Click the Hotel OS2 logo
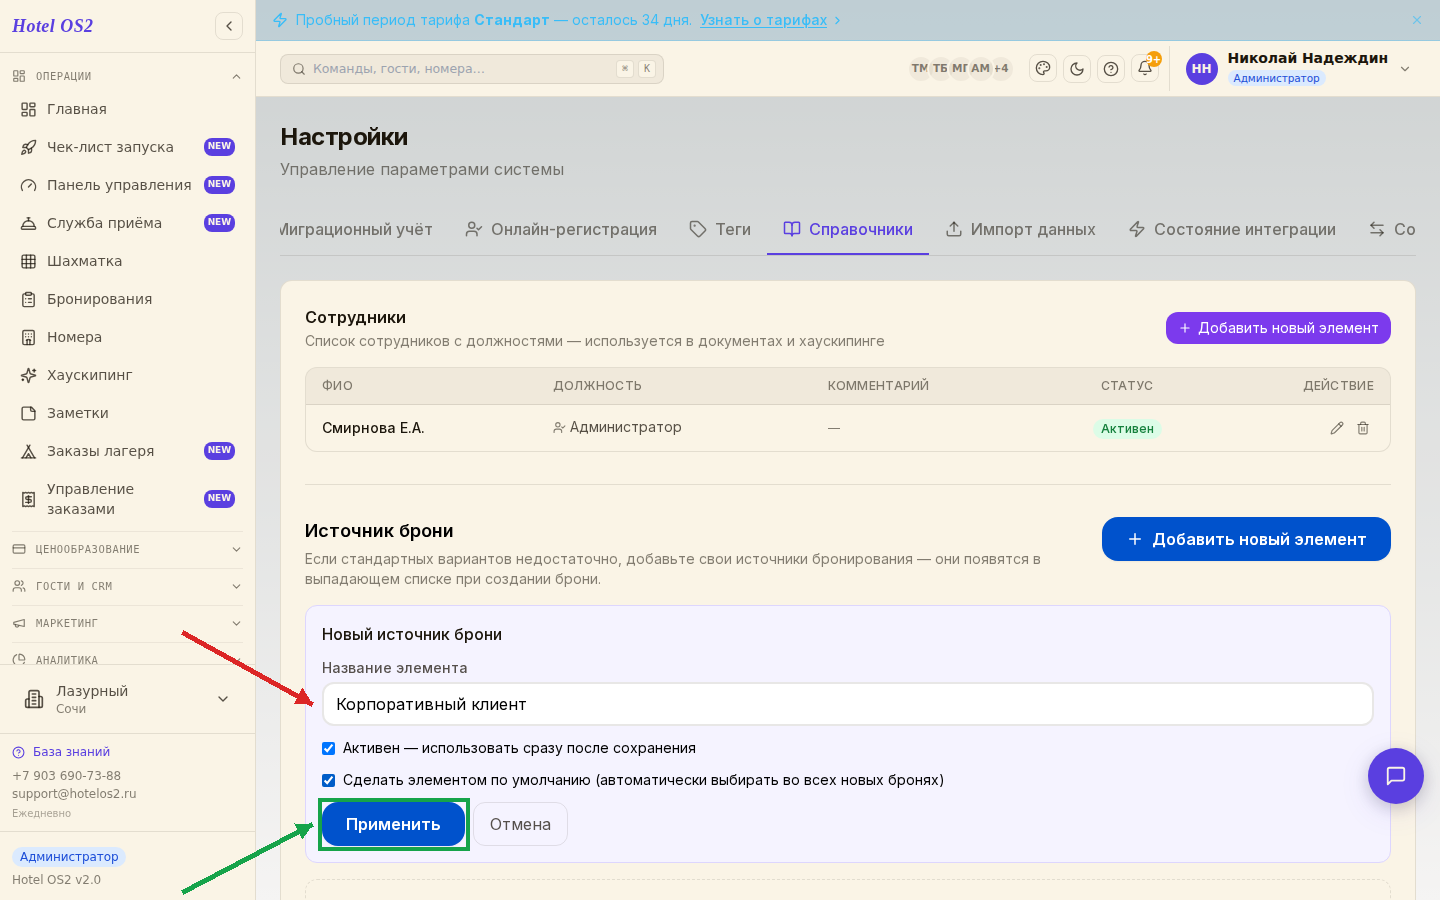Image resolution: width=1440 pixels, height=900 pixels. [53, 26]
